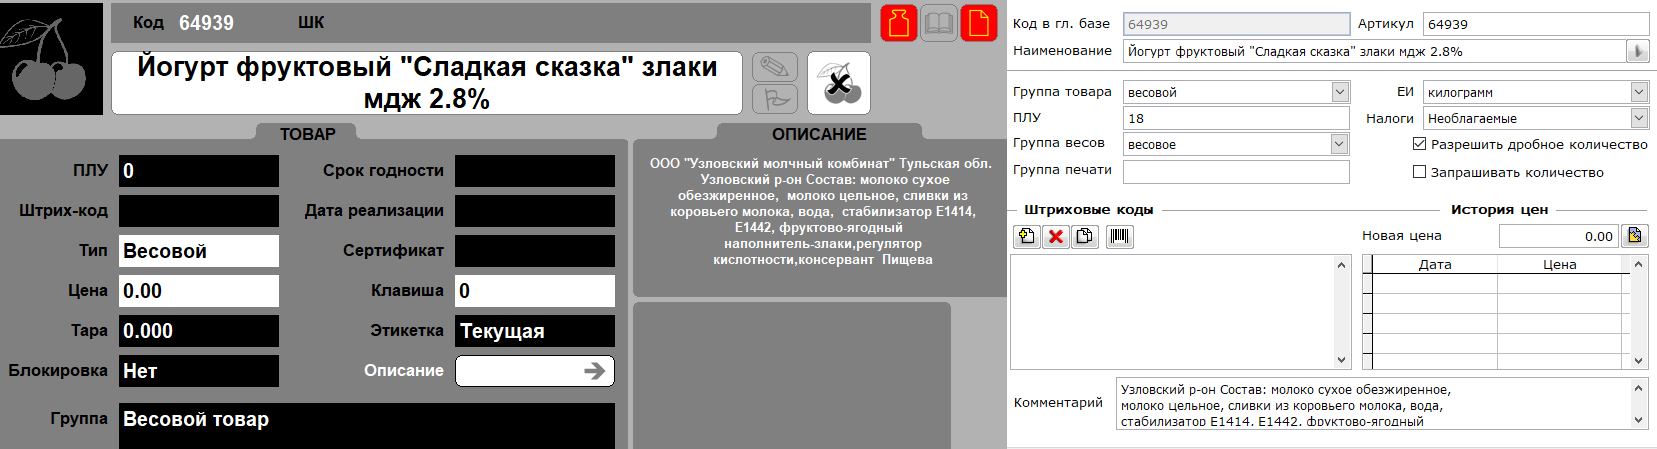Click the 'Дата реализации' field
The width and height of the screenshot is (1657, 449).
coord(535,211)
